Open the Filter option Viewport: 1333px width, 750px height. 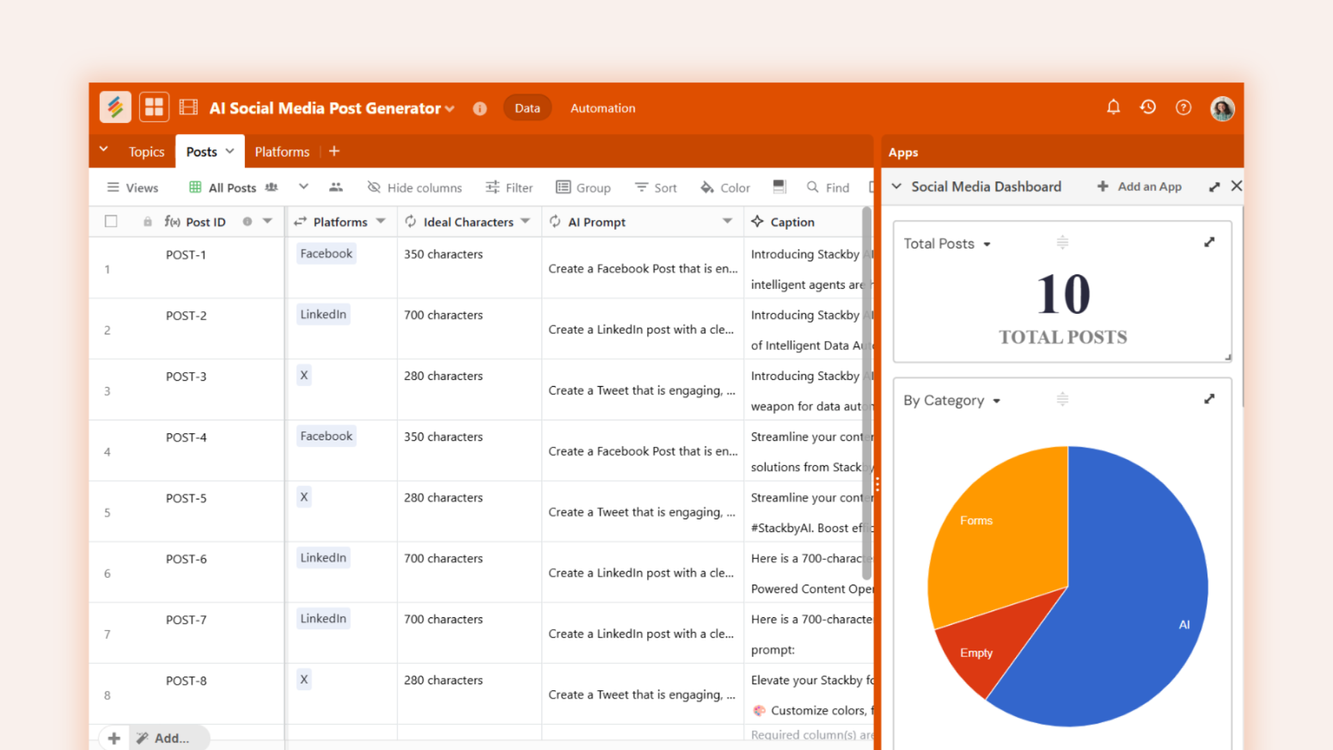[x=509, y=187]
